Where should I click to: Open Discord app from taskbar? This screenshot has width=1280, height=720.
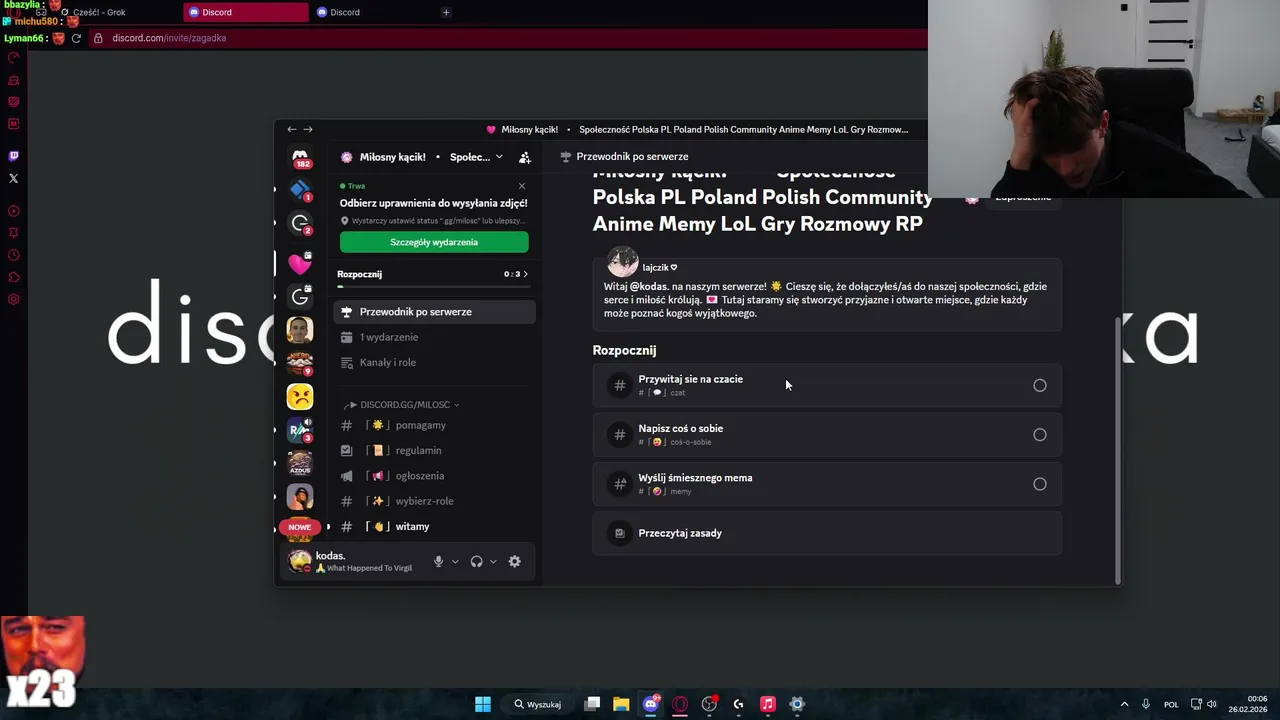651,704
